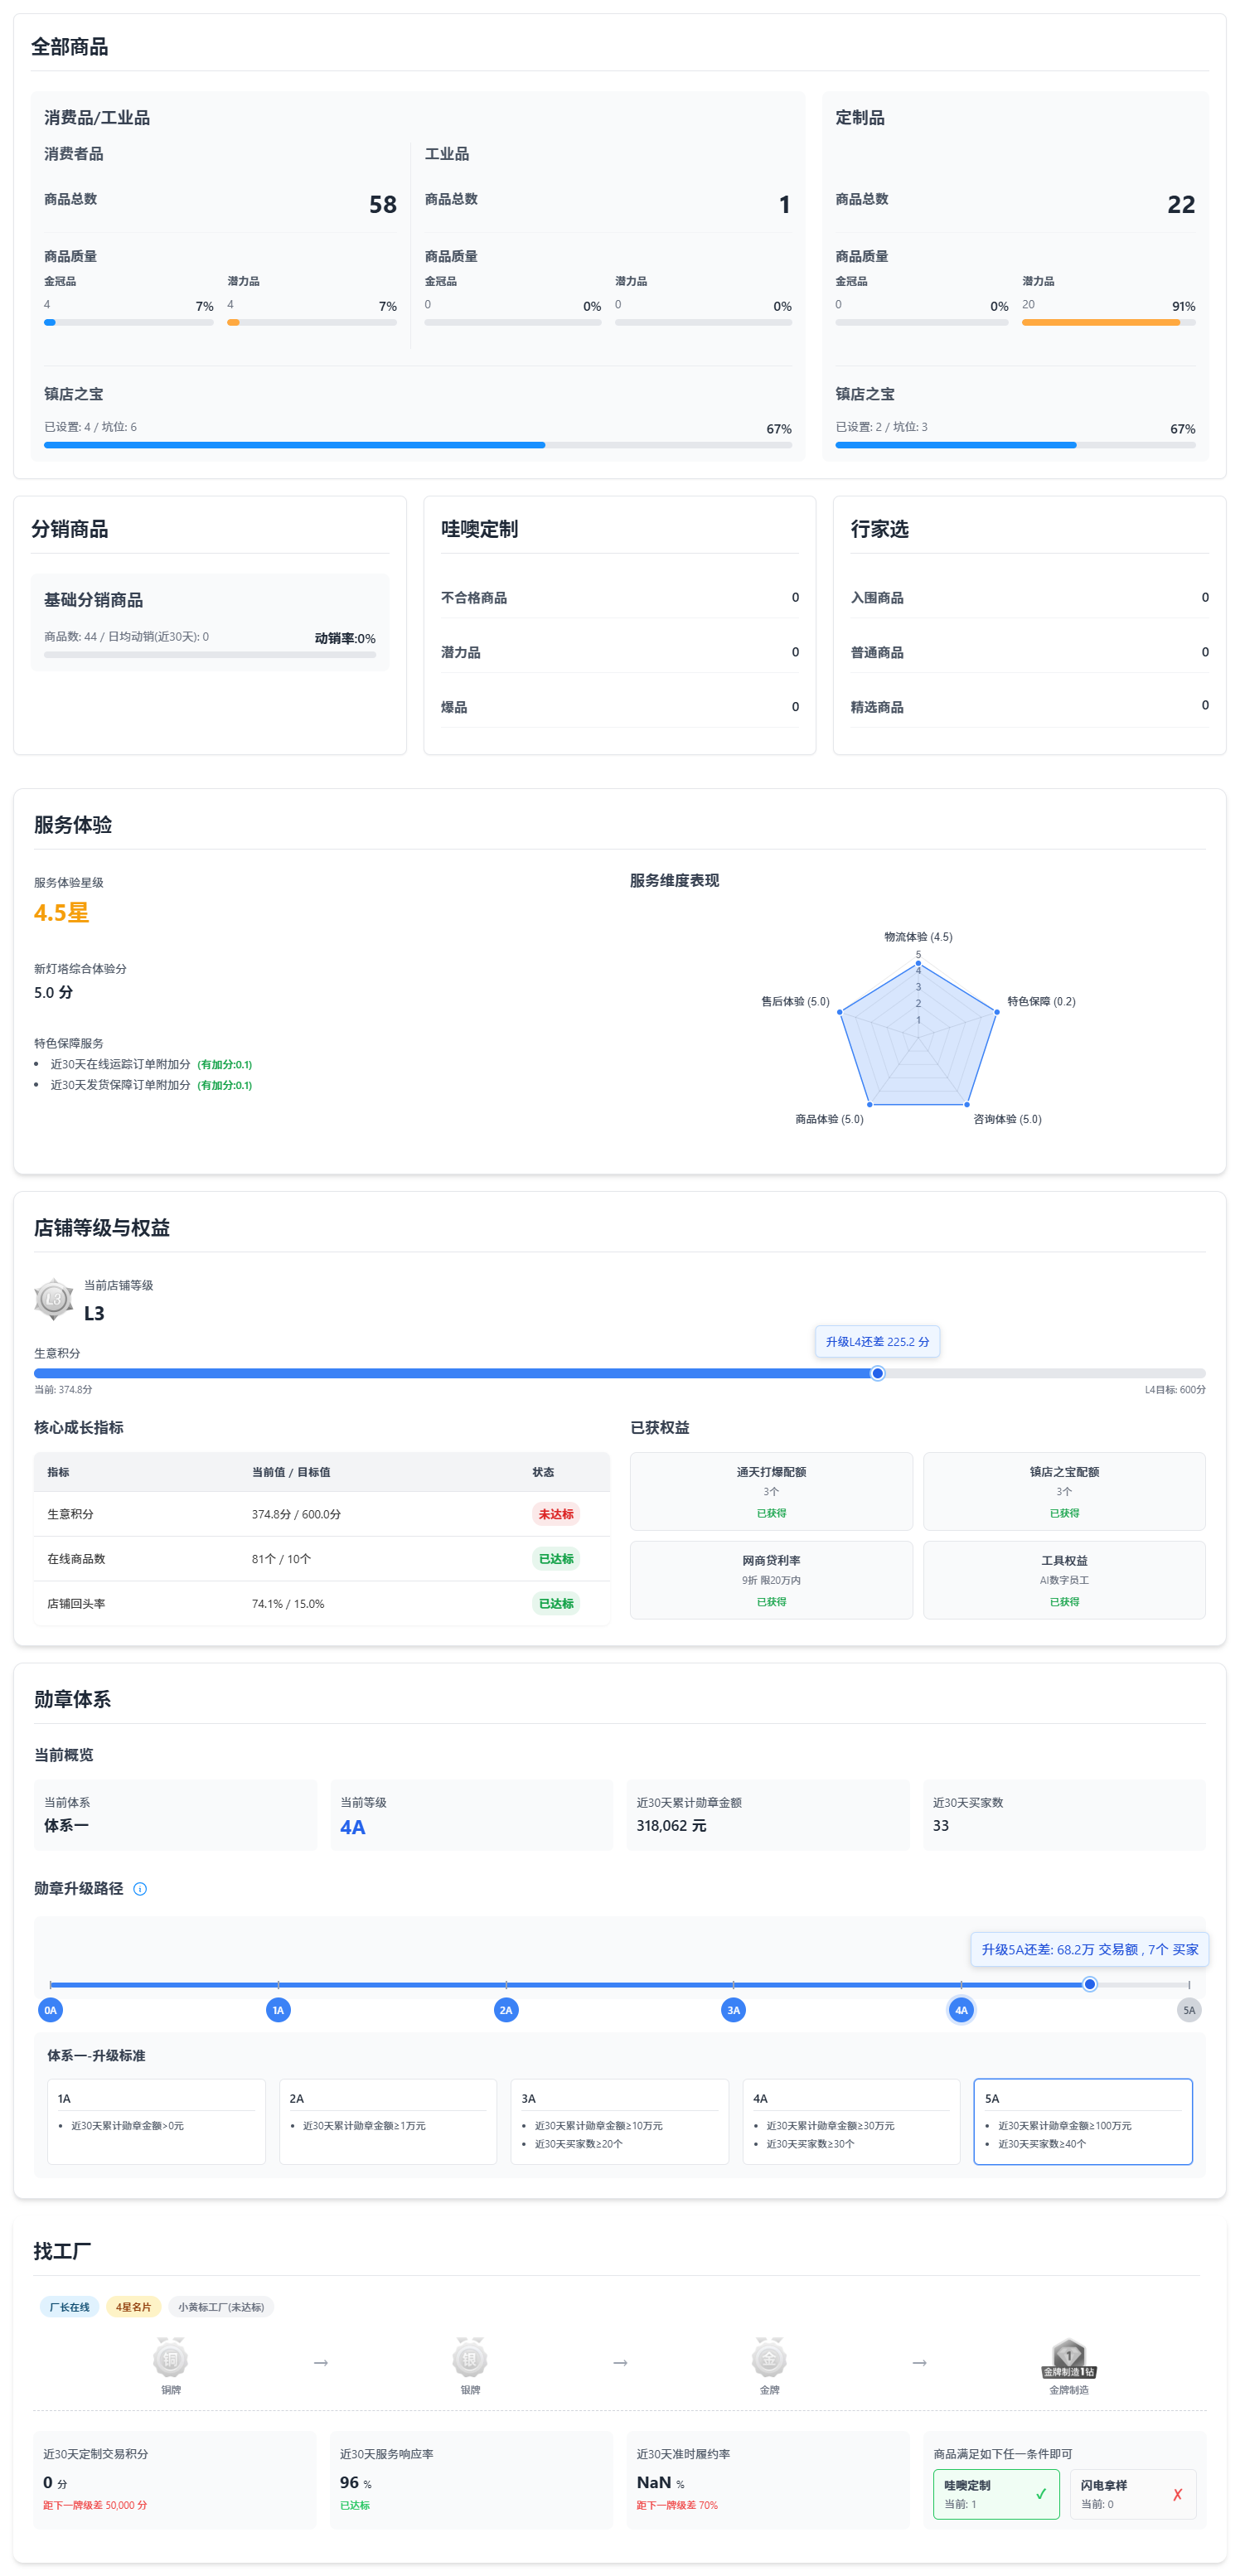Click the 物流体验 point on radar chart
1240x2576 pixels.
[x=918, y=963]
